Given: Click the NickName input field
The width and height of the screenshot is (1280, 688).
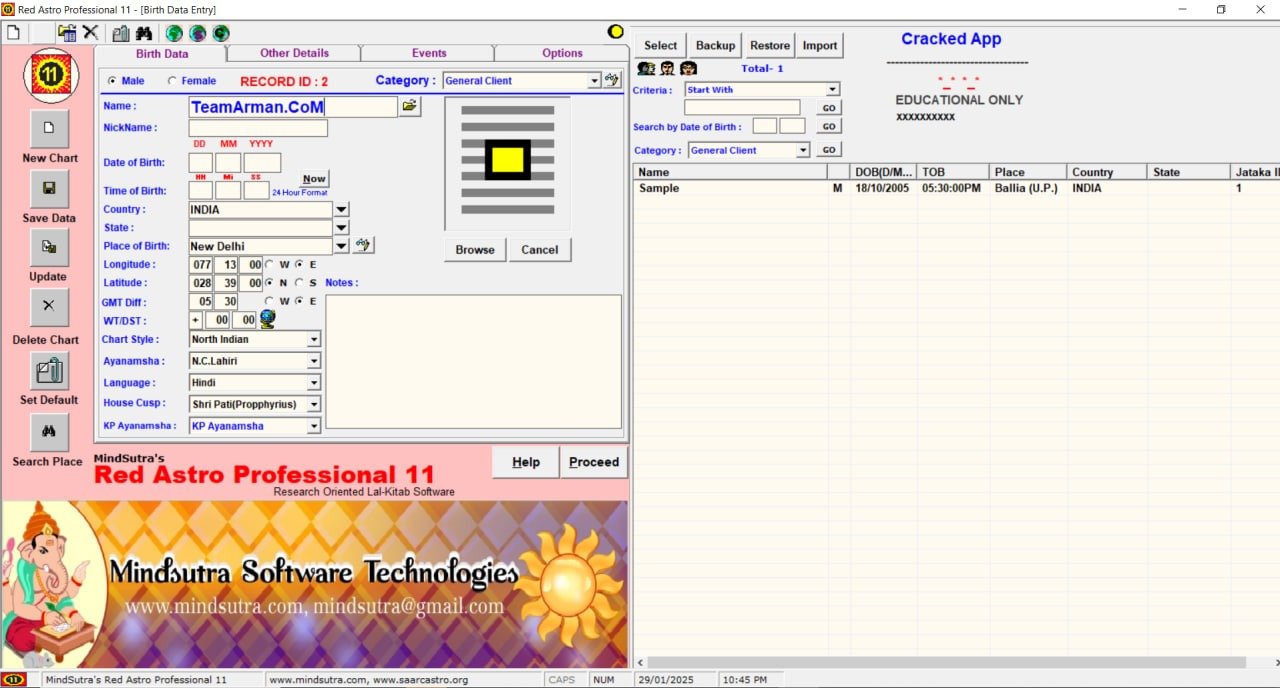Looking at the screenshot, I should [258, 128].
